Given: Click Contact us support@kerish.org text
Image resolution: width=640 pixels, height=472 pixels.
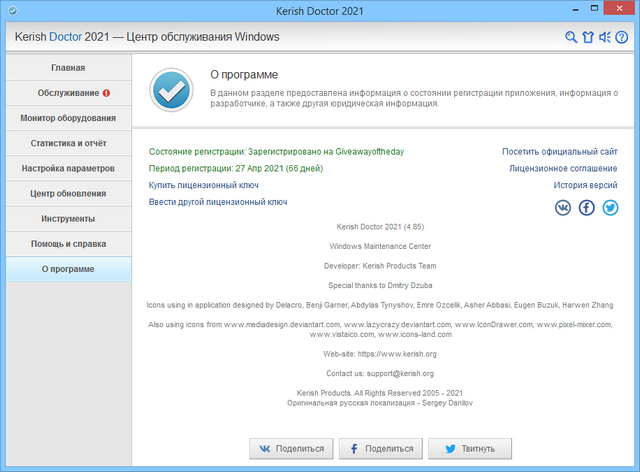Looking at the screenshot, I should tap(380, 374).
